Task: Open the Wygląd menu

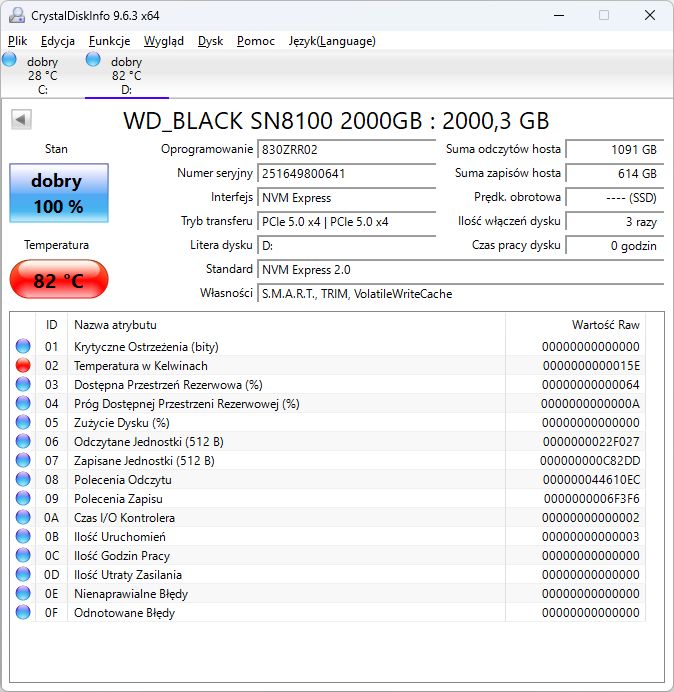Action: pyautogui.click(x=164, y=41)
